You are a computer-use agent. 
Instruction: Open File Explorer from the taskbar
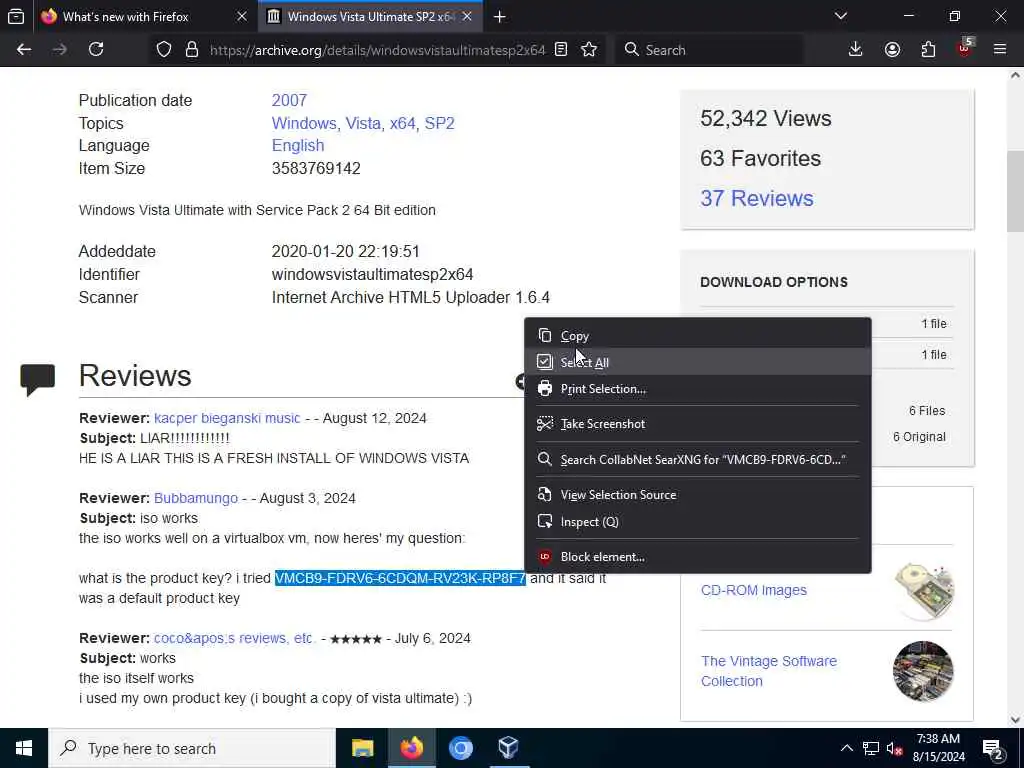pos(362,748)
